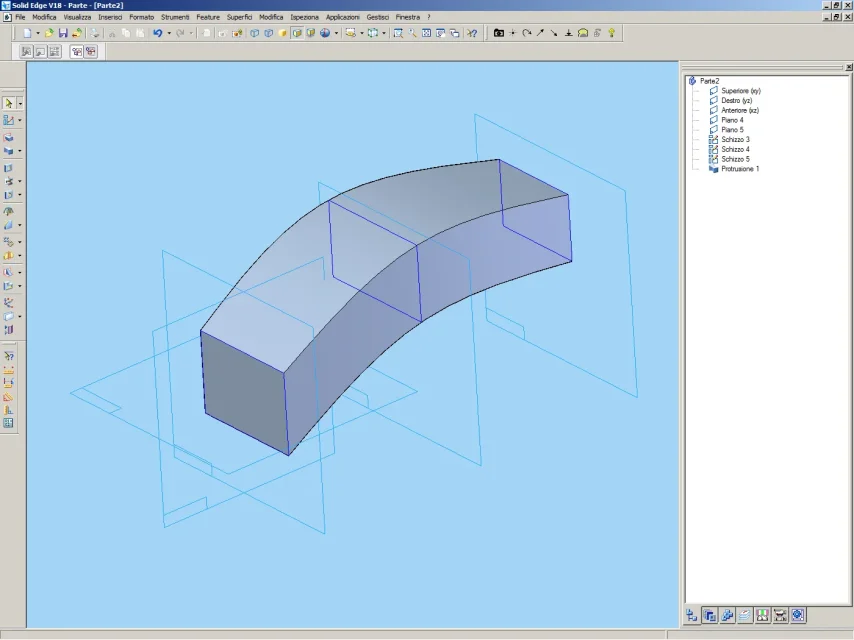The image size is (854, 640).
Task: Open the Formato menu
Action: (142, 17)
